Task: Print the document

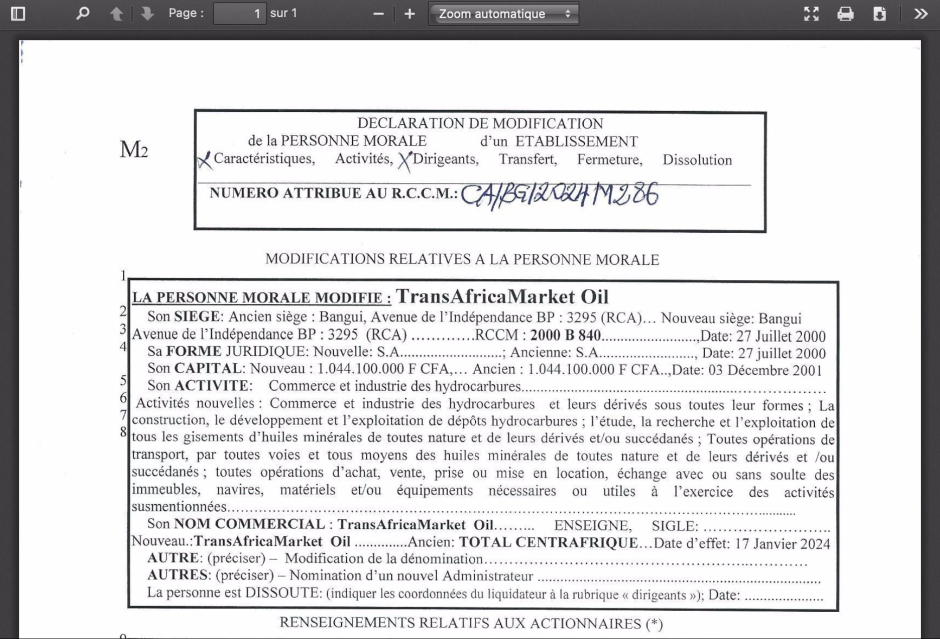Action: pyautogui.click(x=846, y=14)
